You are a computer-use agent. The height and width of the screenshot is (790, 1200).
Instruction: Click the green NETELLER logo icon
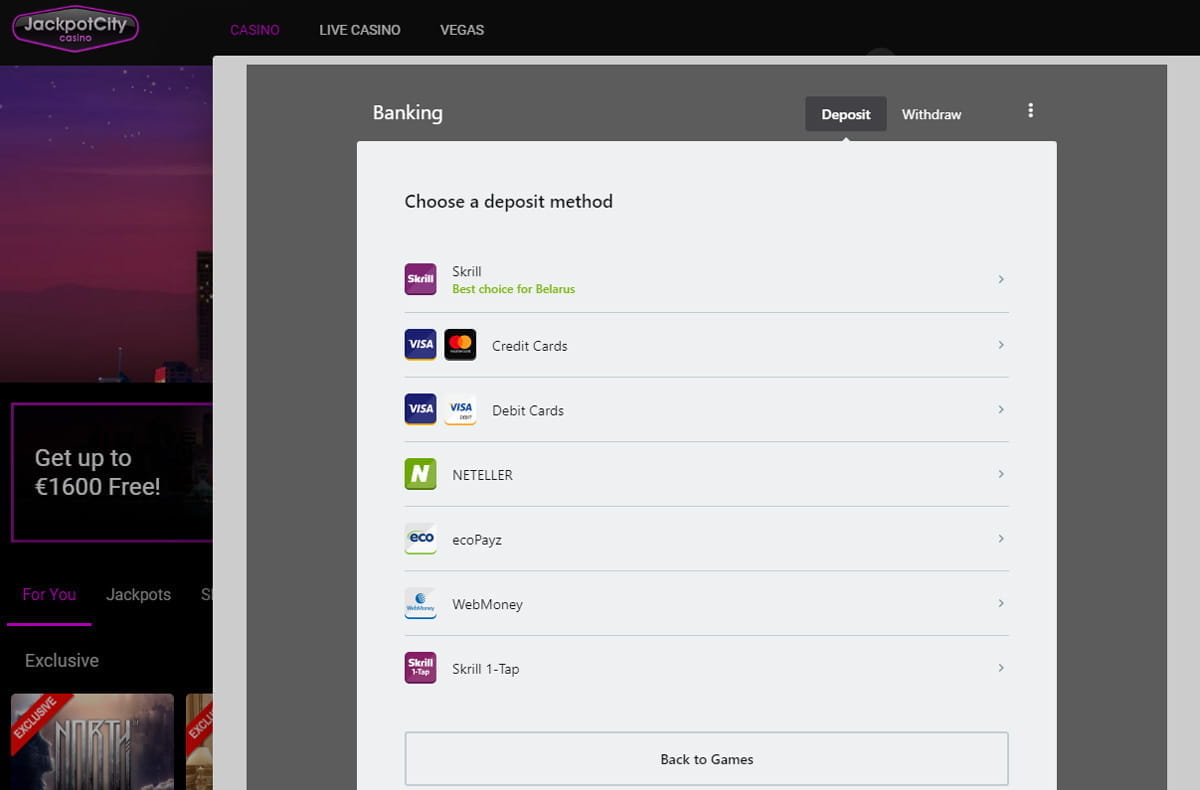420,474
